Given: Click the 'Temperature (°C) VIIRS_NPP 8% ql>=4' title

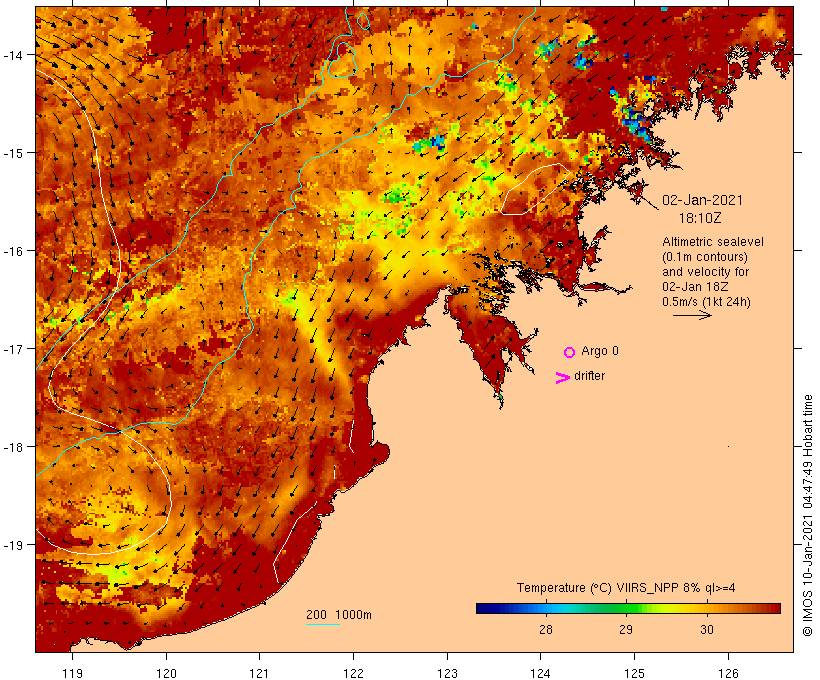Looking at the screenshot, I should click(626, 588).
